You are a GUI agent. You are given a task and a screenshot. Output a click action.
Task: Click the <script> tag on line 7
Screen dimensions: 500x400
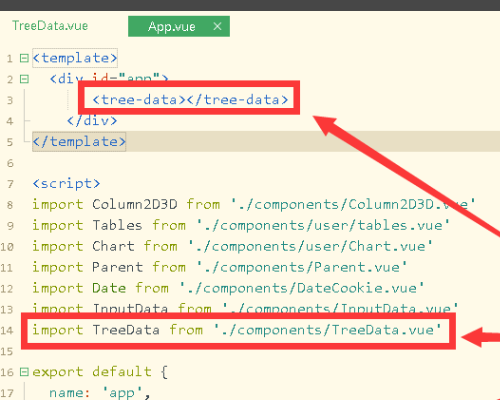pos(66,184)
